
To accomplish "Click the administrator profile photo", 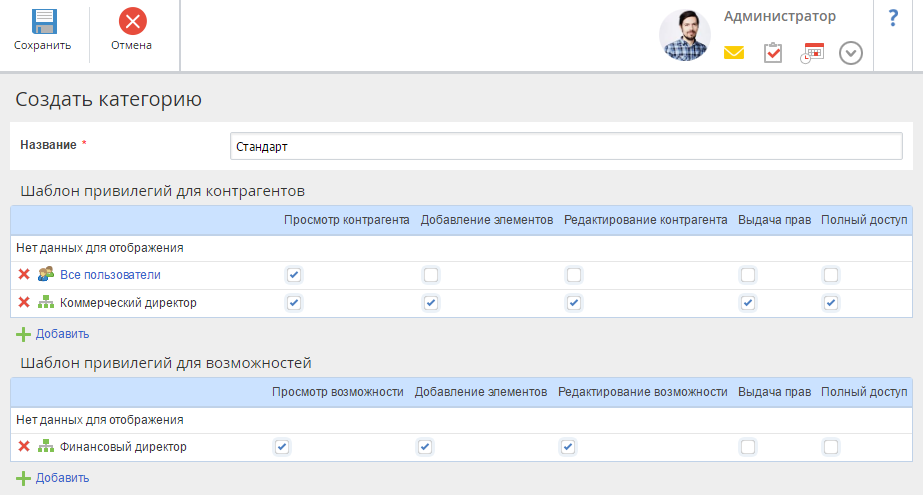I will click(685, 36).
